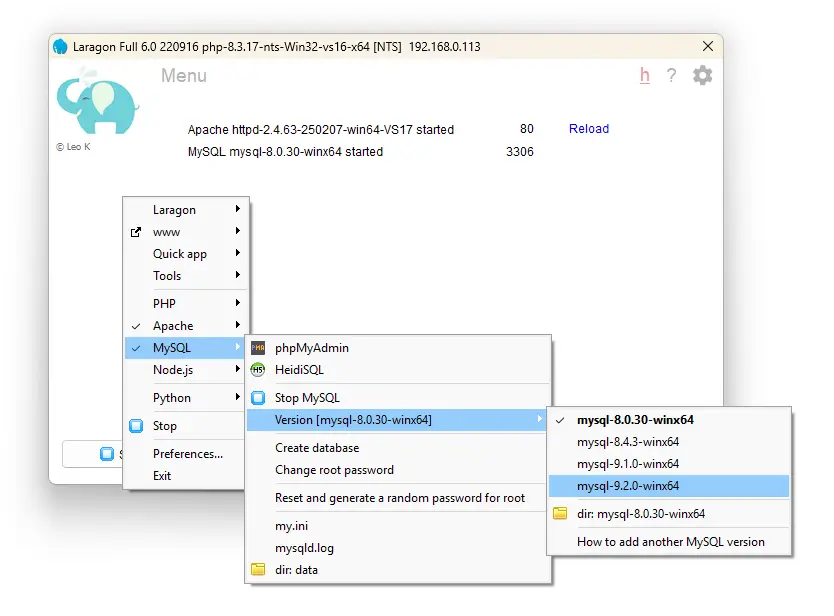Expand the Node.js submenu
Image resolution: width=834 pixels, height=616 pixels.
pos(185,370)
